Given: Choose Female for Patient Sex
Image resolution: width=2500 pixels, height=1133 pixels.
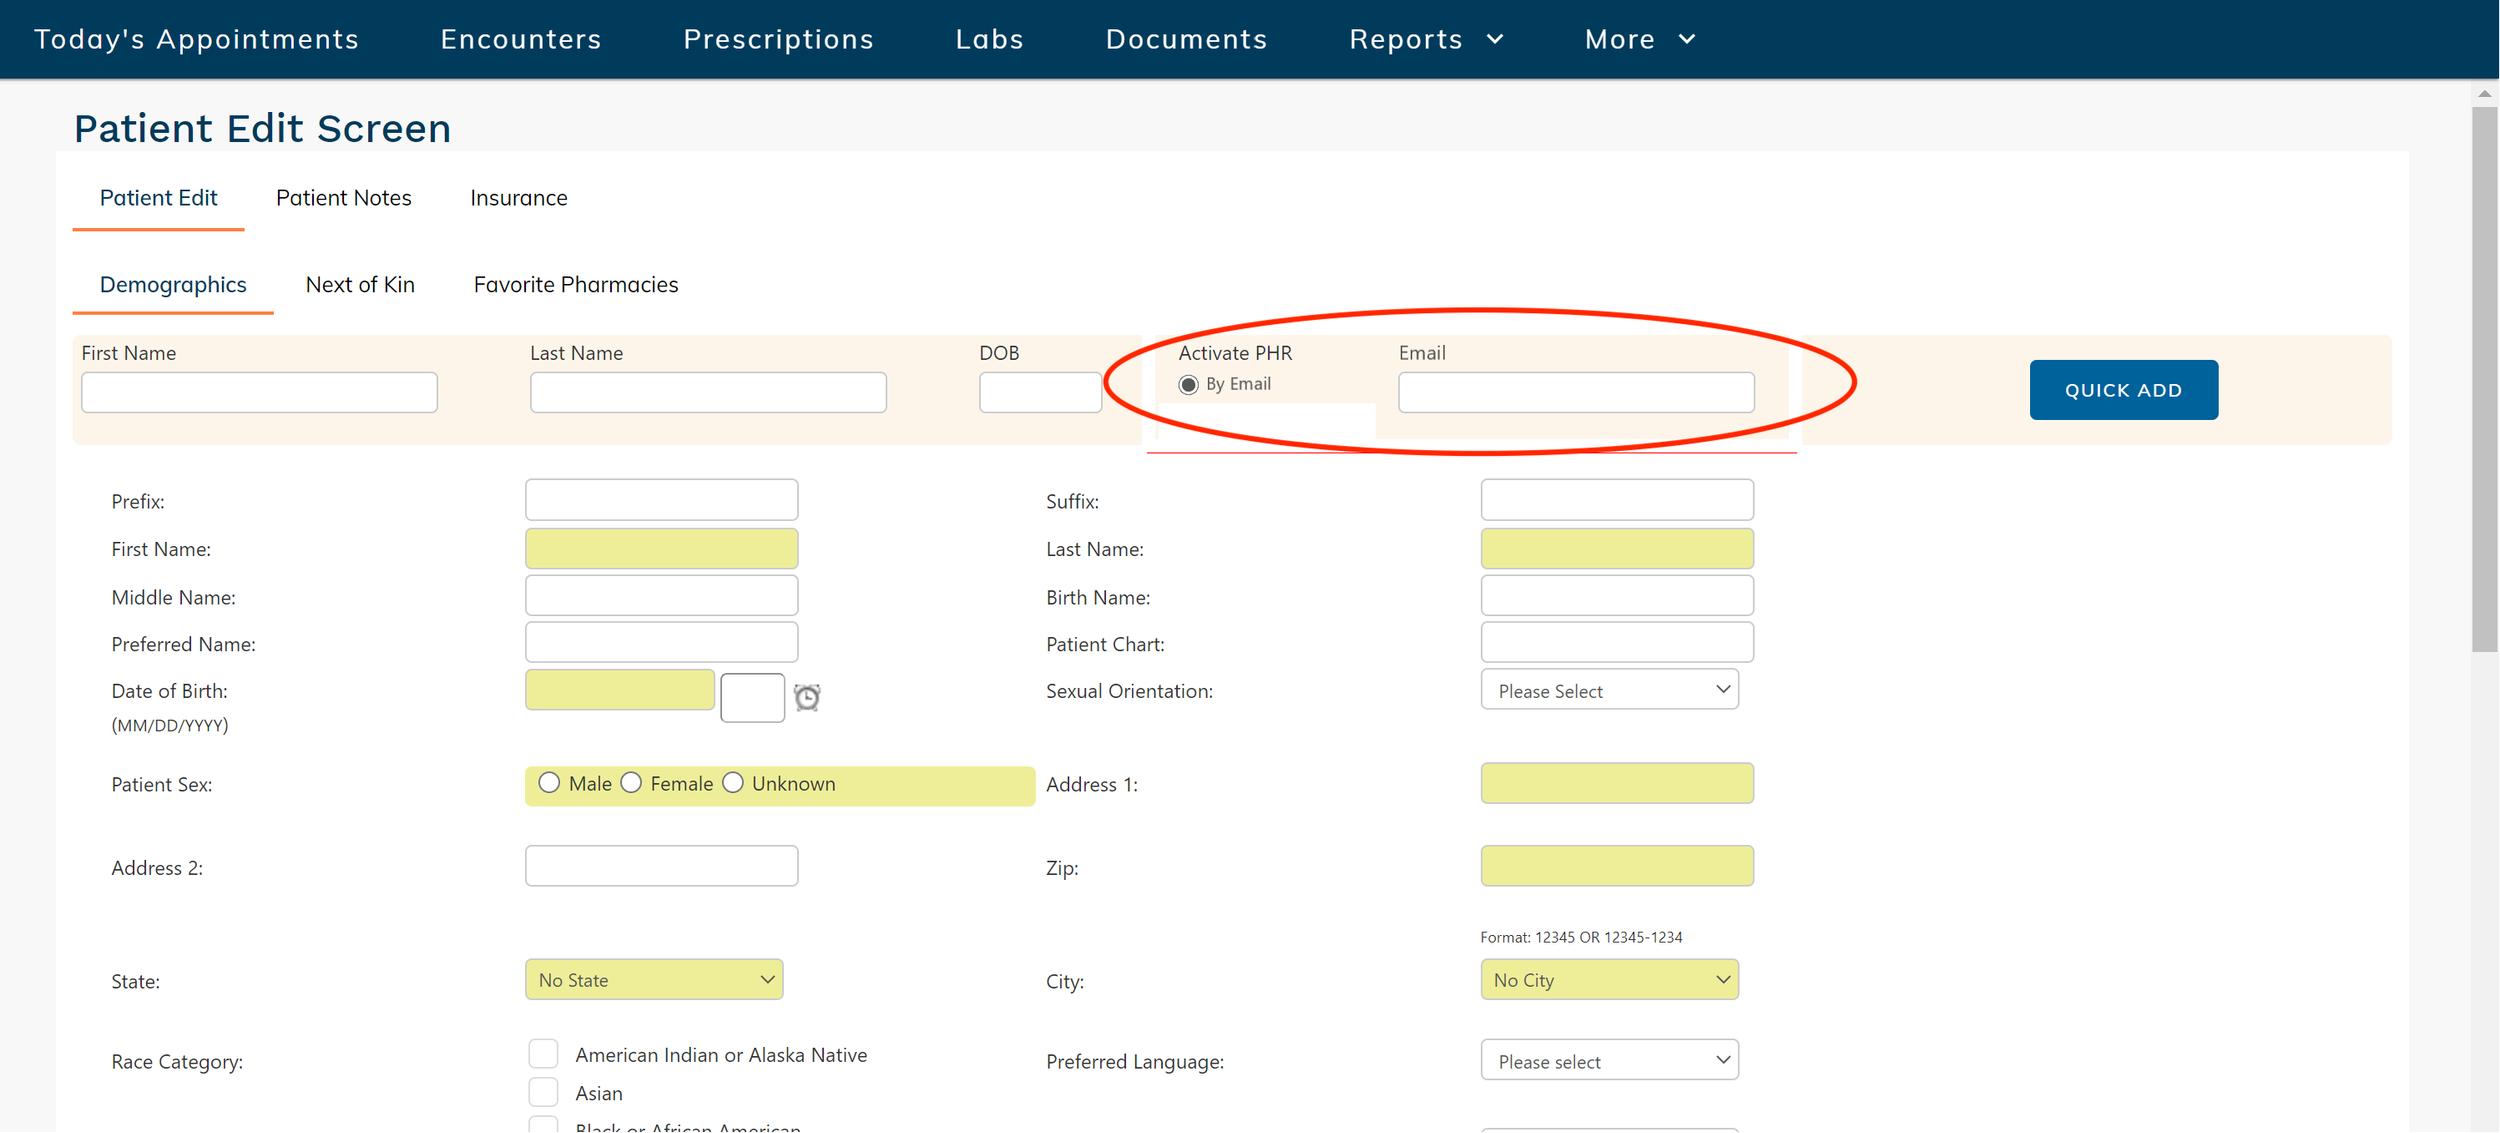Looking at the screenshot, I should 631,783.
